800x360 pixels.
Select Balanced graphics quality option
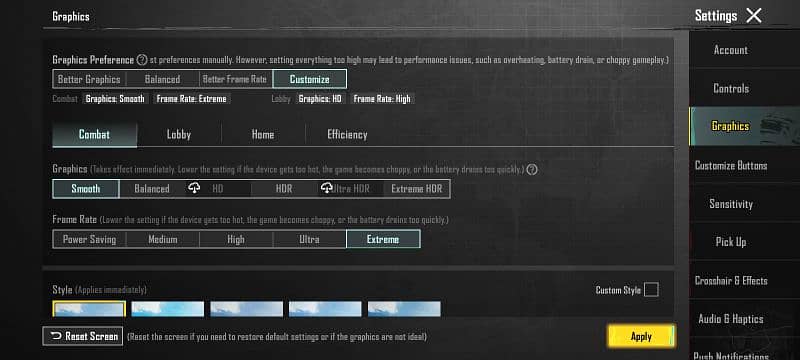pyautogui.click(x=152, y=189)
